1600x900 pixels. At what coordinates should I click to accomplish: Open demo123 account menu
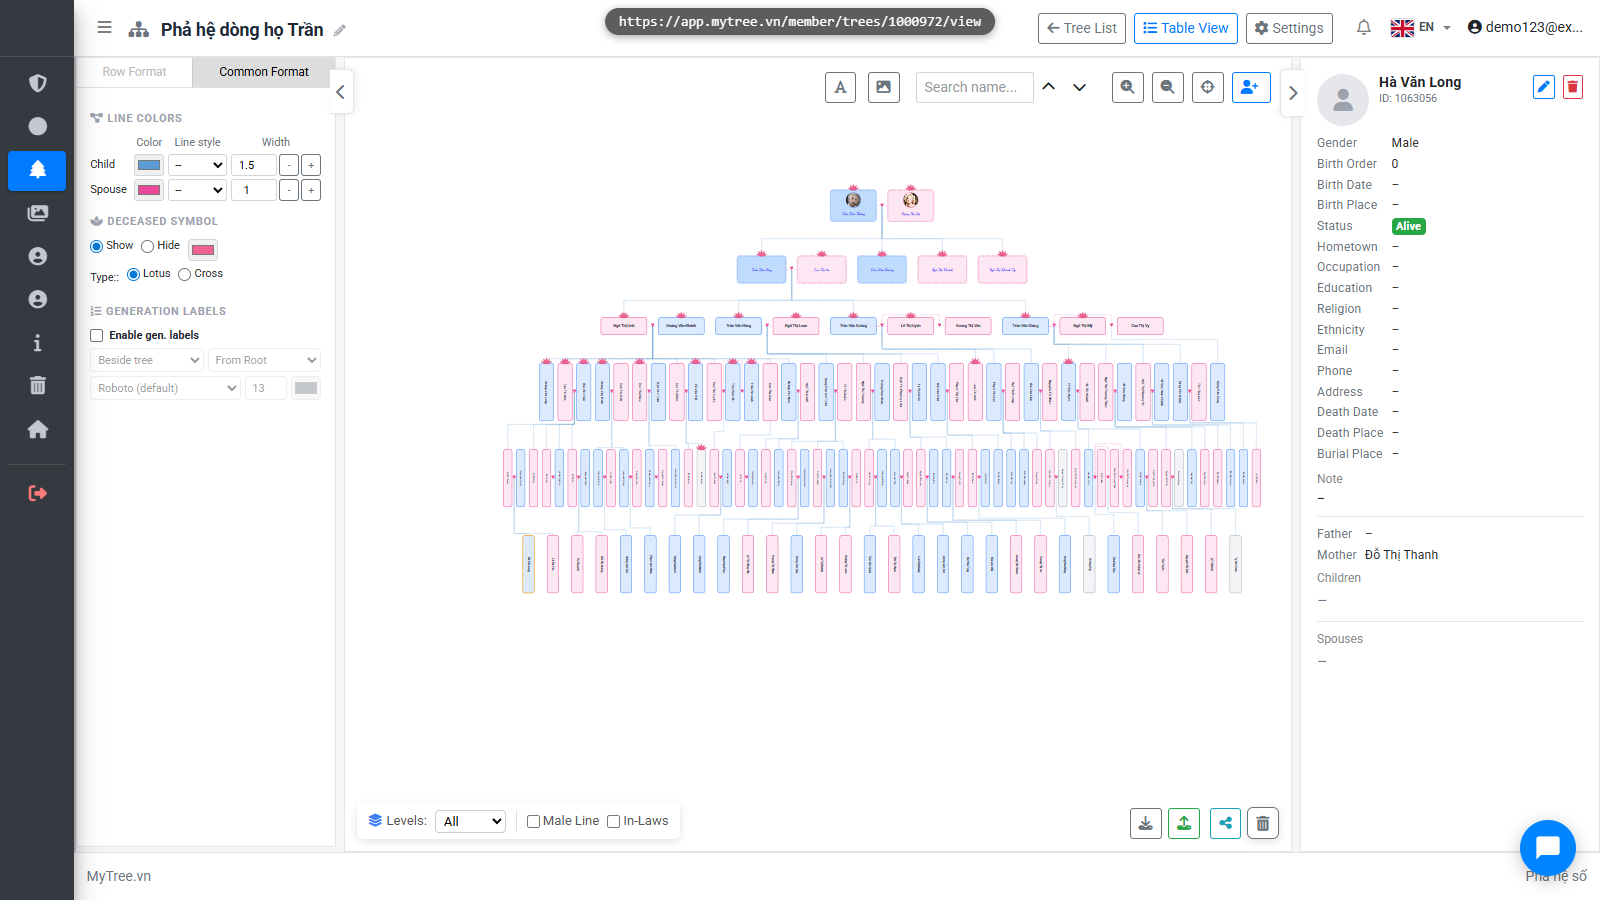pos(1525,27)
